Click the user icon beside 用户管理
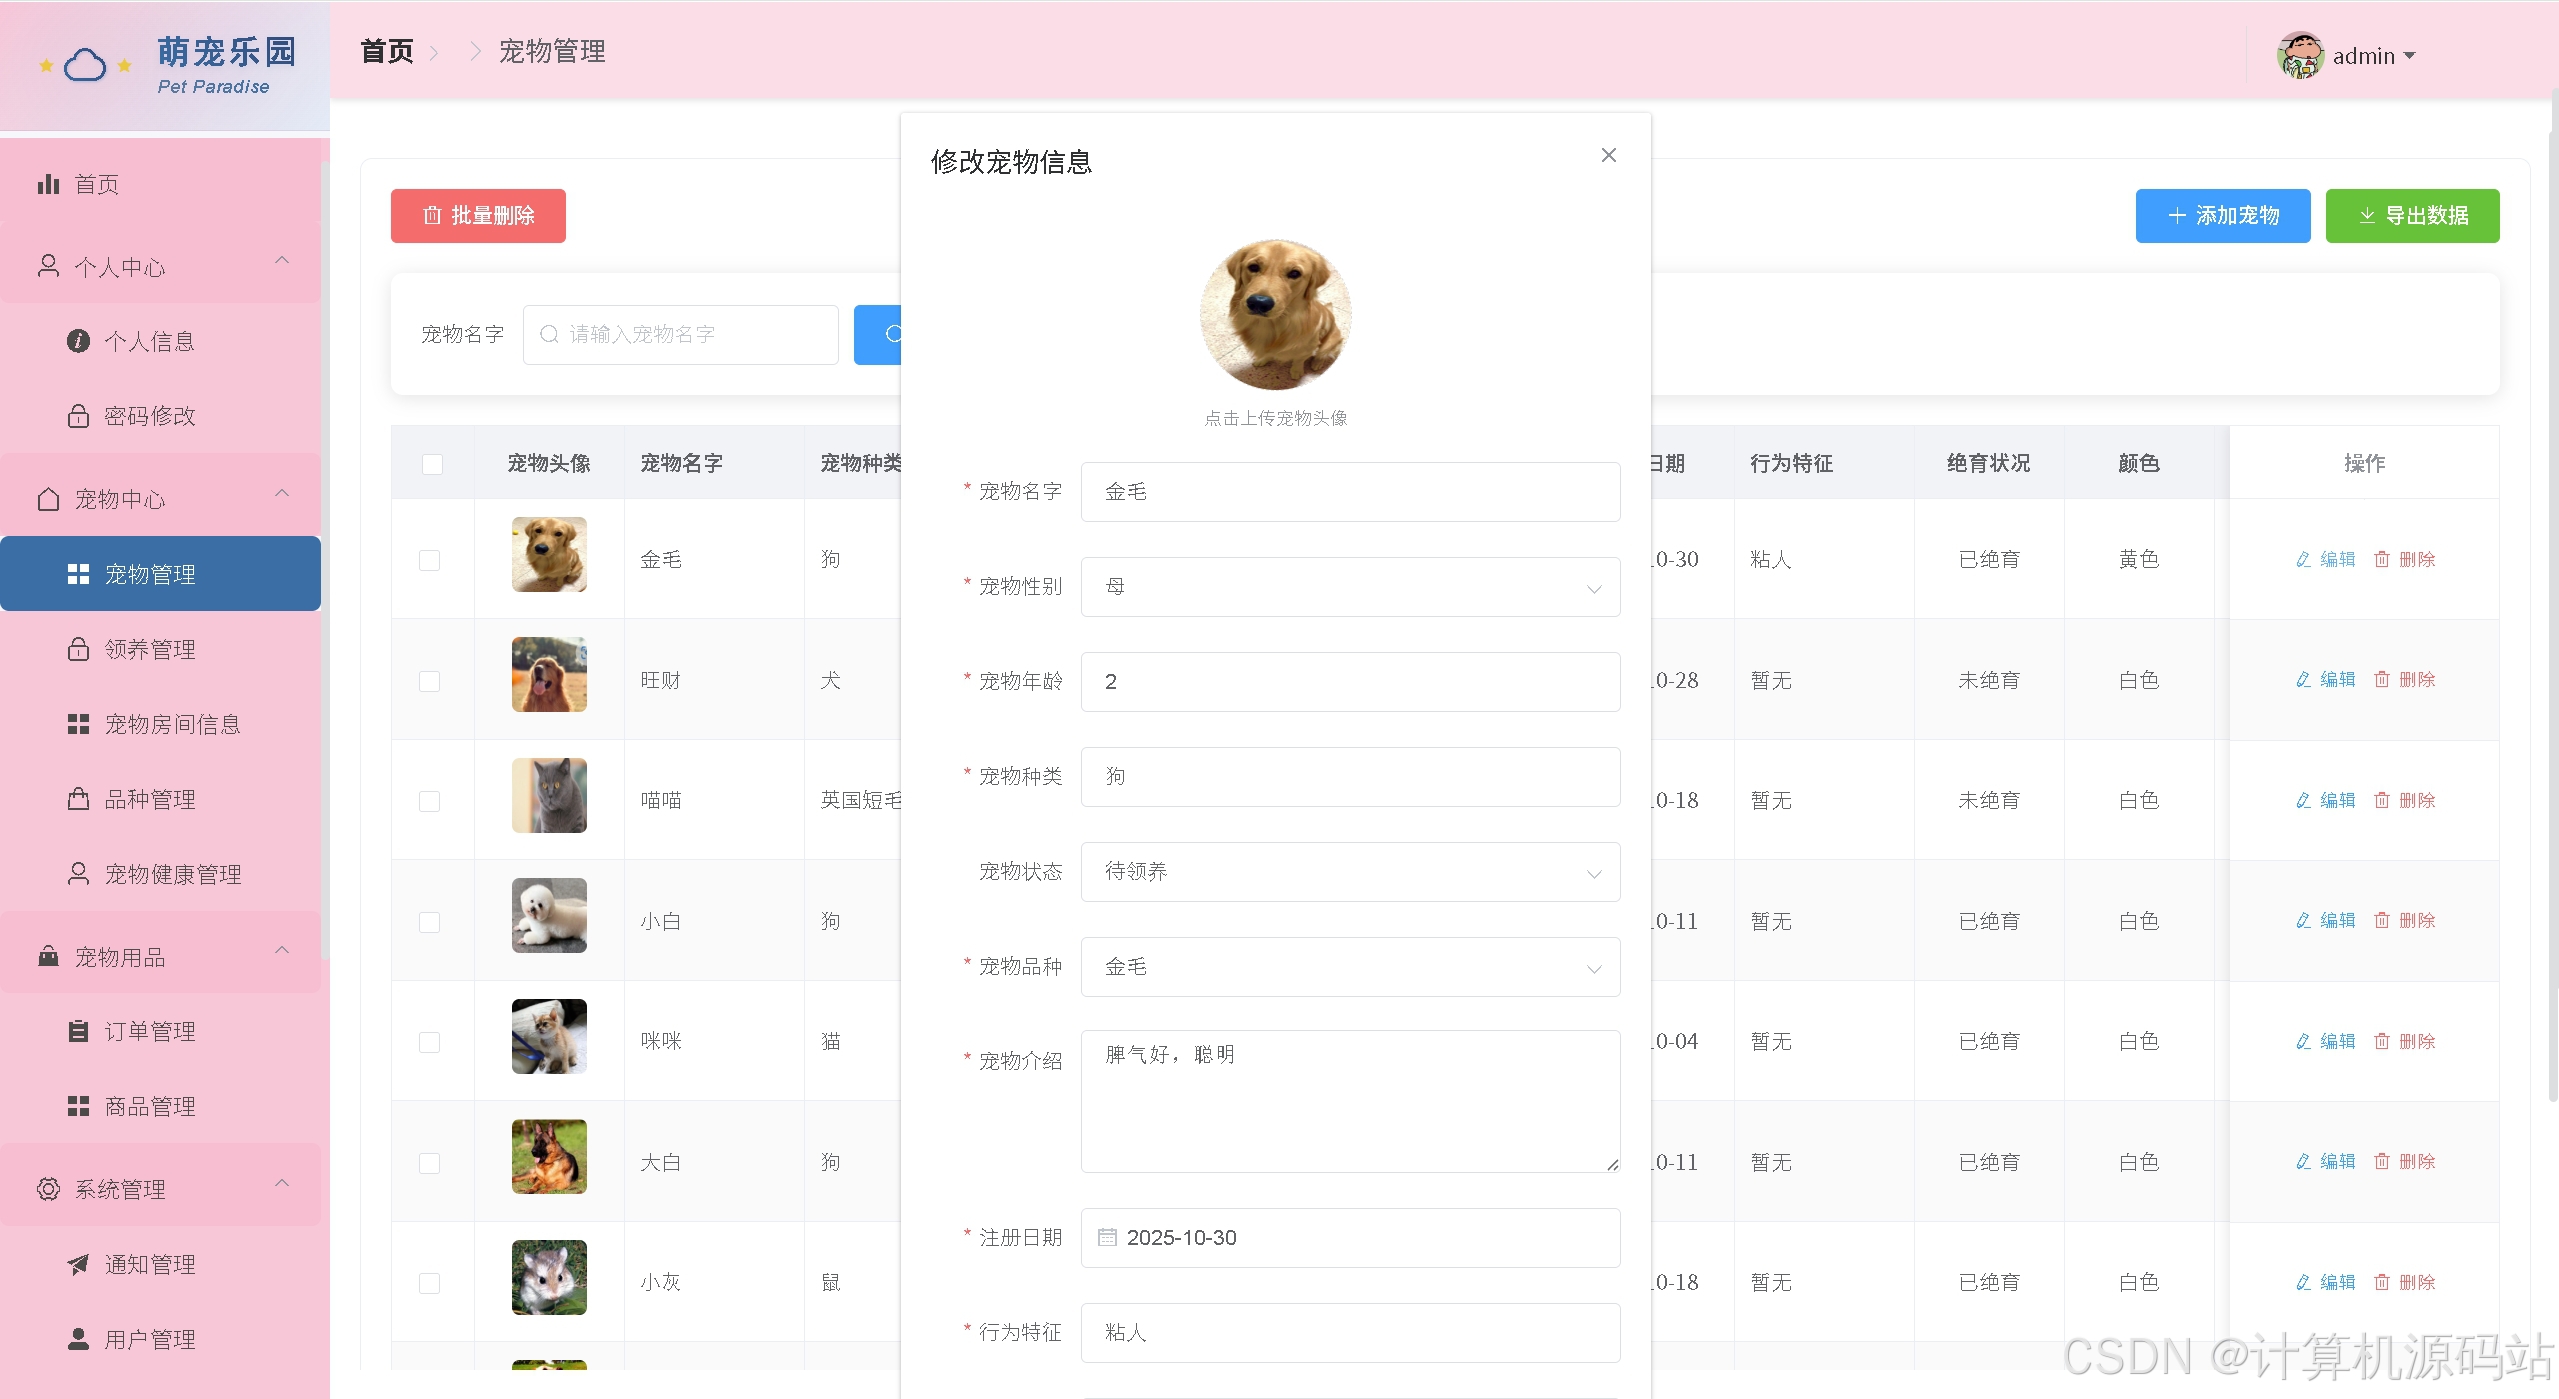The height and width of the screenshot is (1399, 2559). 78,1339
